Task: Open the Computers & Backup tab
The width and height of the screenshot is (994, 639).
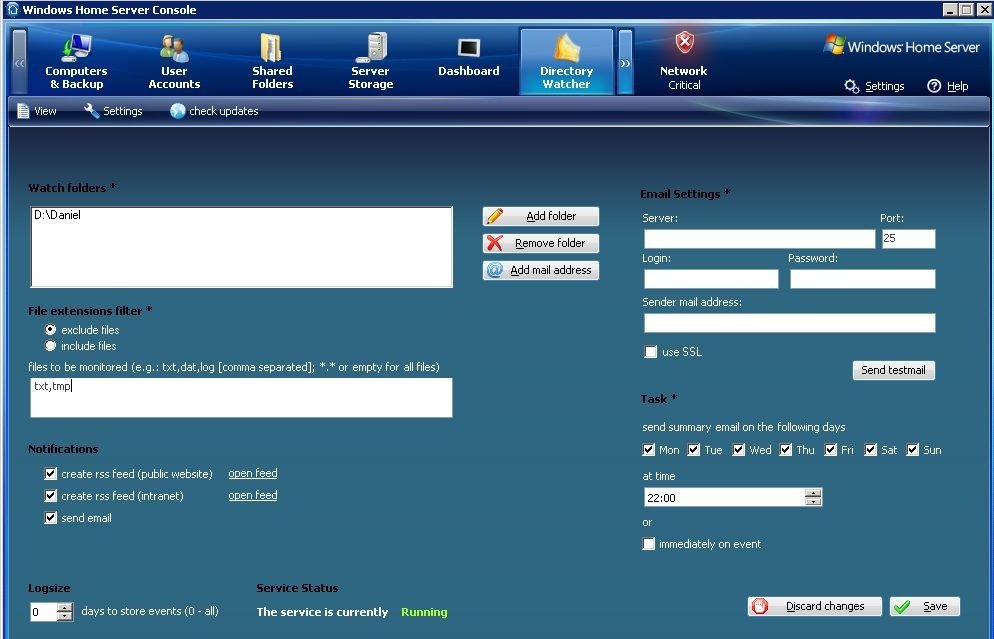Action: pyautogui.click(x=76, y=62)
